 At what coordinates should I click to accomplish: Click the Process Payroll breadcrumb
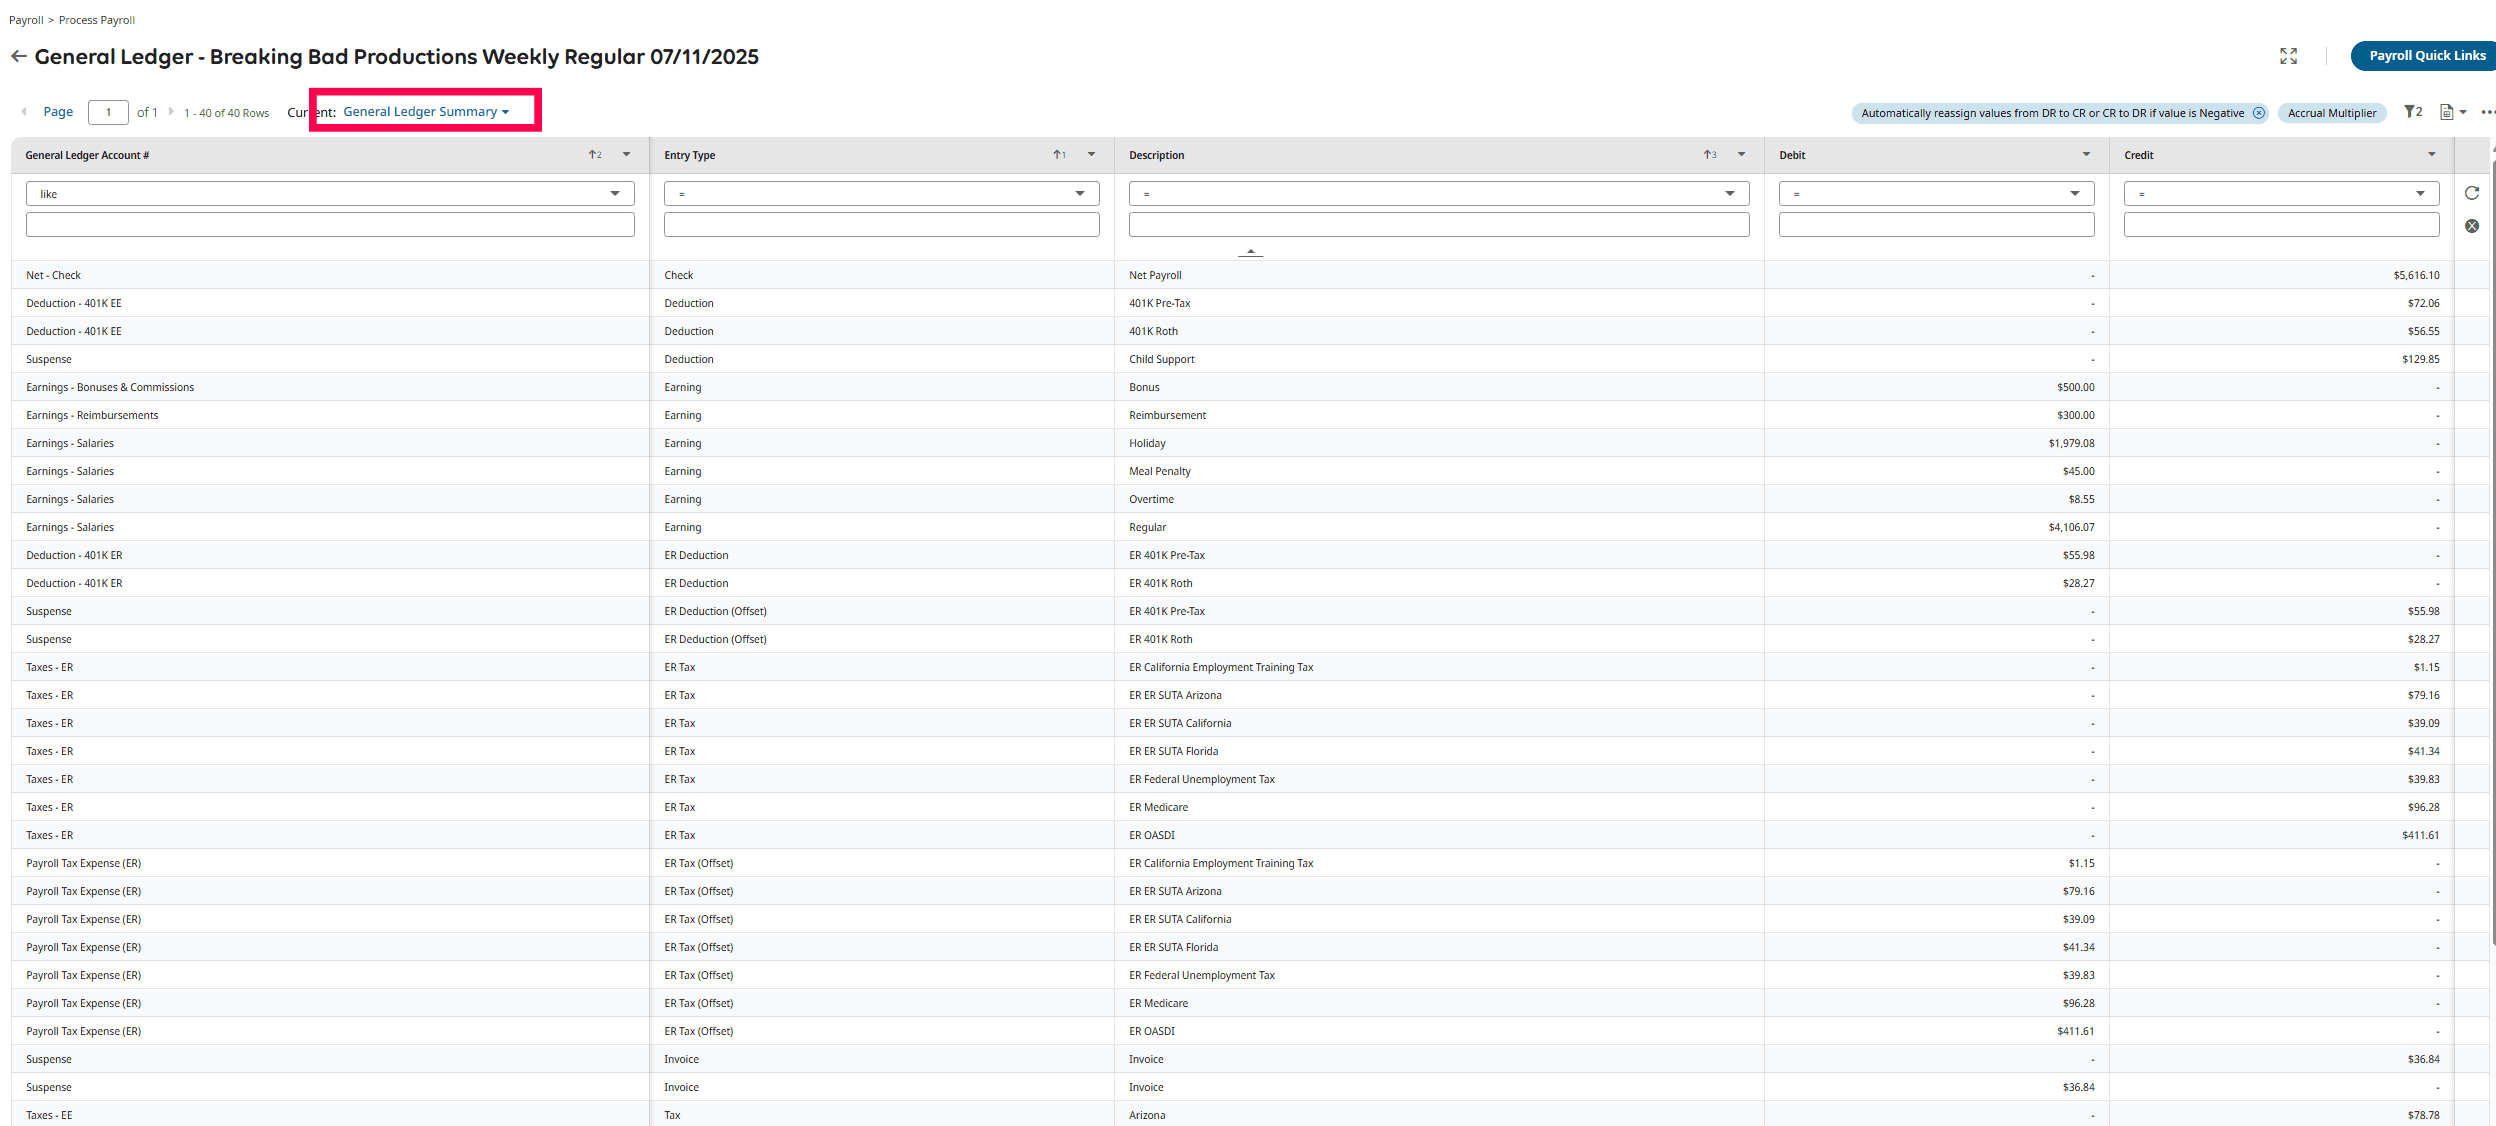pos(97,20)
